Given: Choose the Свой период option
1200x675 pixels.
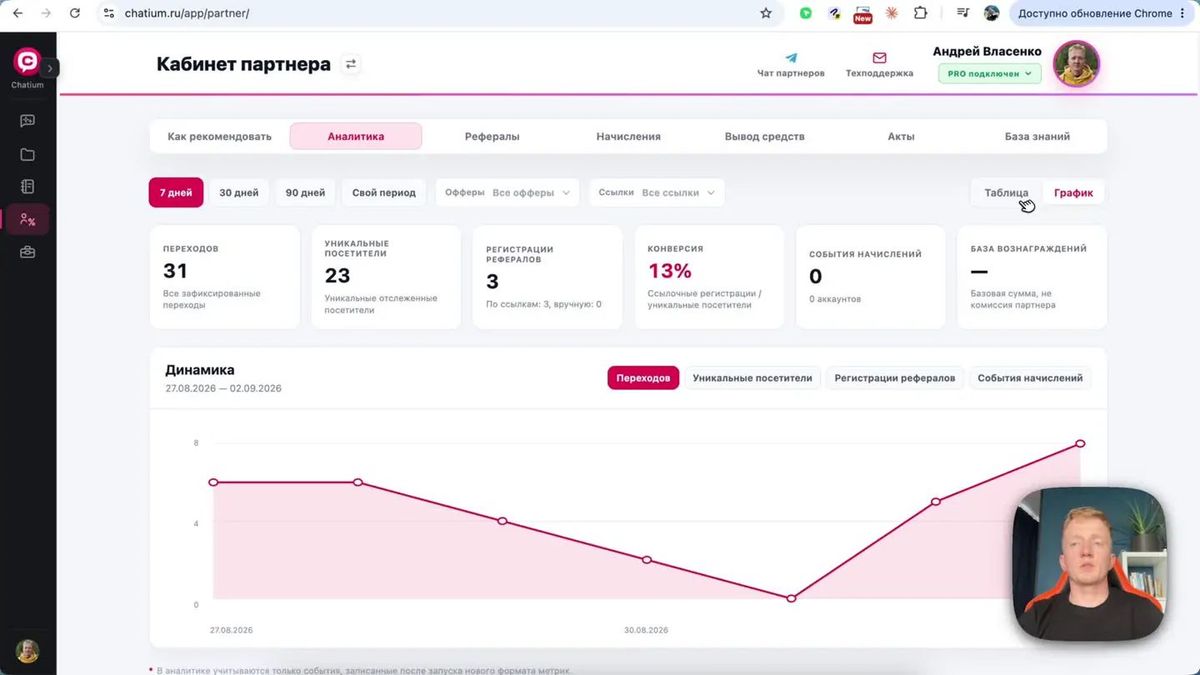Looking at the screenshot, I should [x=384, y=193].
